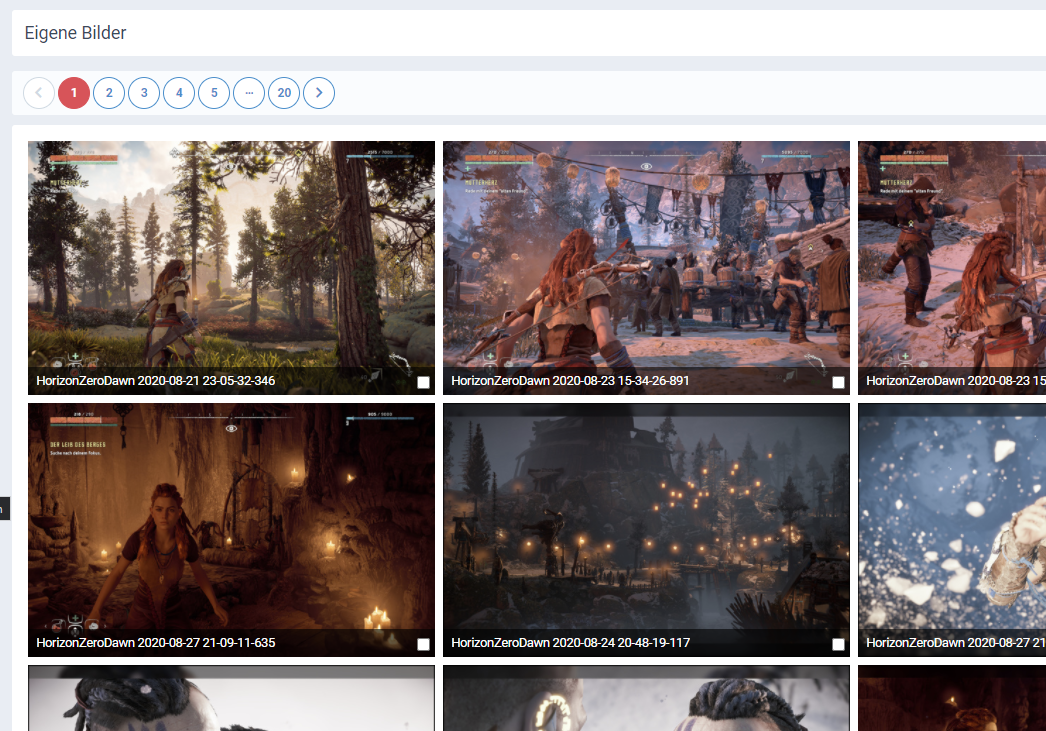This screenshot has height=731, width=1046.
Task: Select page 1 in pagination
Action: 74,93
